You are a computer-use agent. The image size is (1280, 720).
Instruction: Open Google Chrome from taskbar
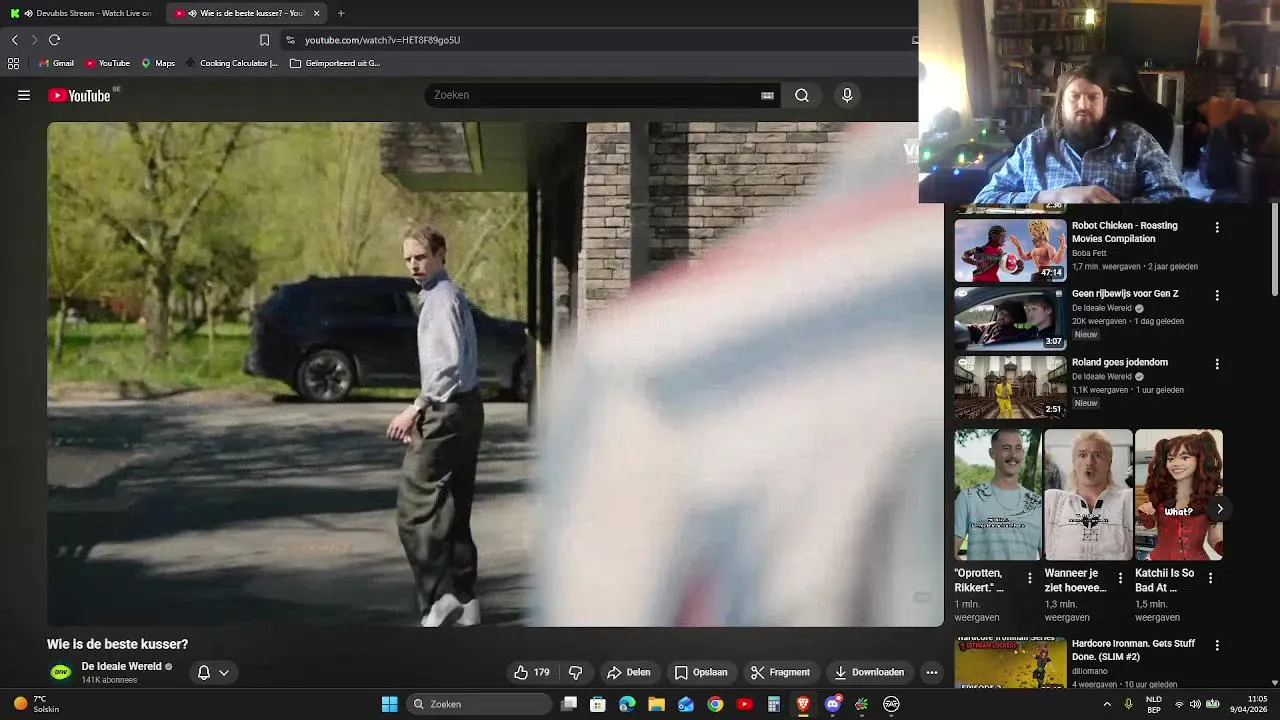715,704
